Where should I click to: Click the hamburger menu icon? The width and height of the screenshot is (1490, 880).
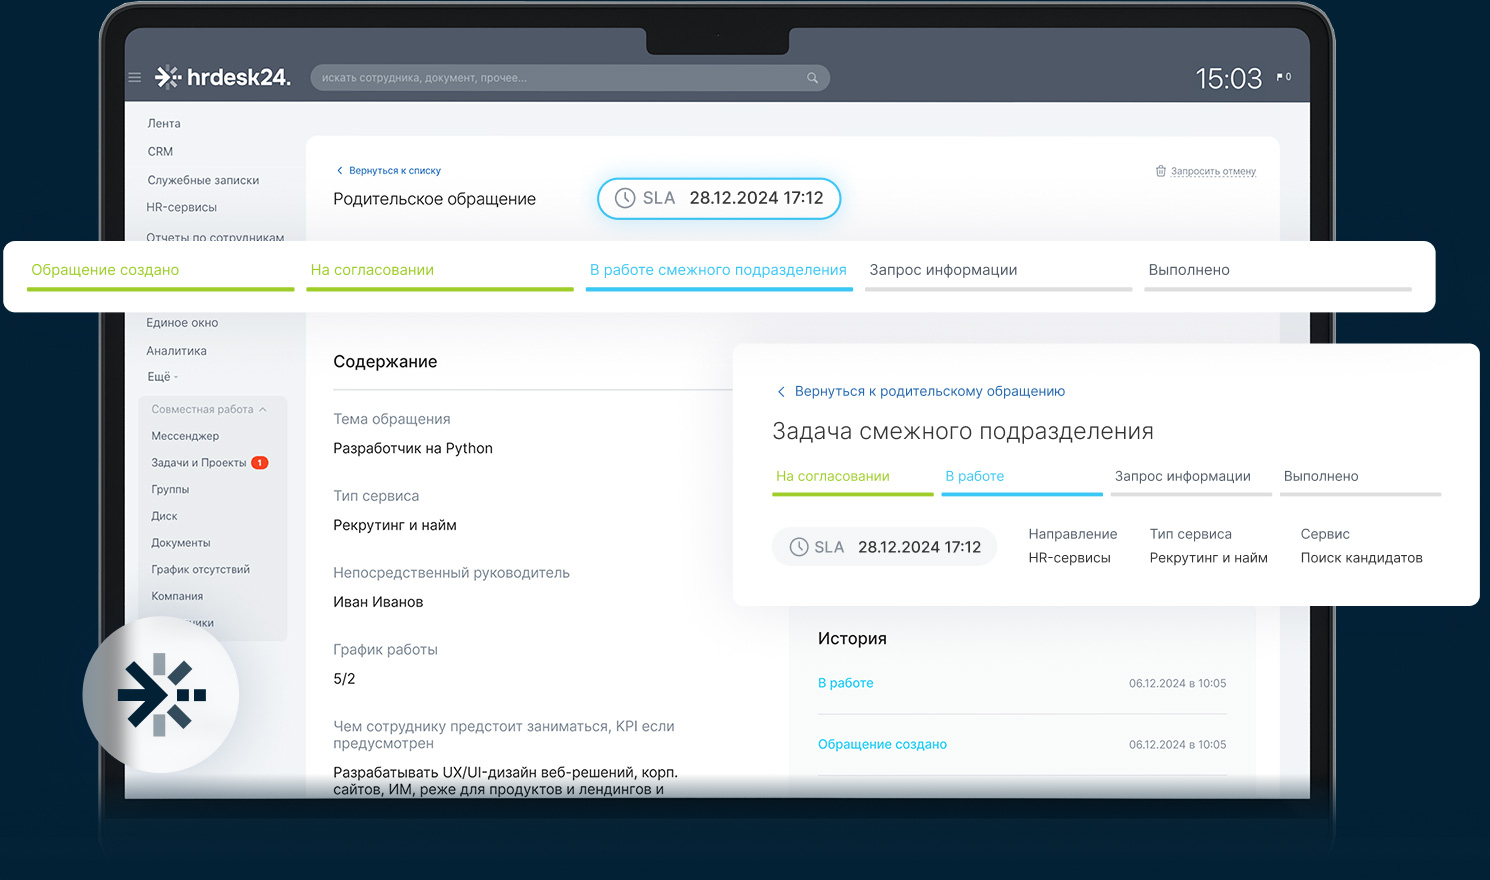click(x=134, y=77)
